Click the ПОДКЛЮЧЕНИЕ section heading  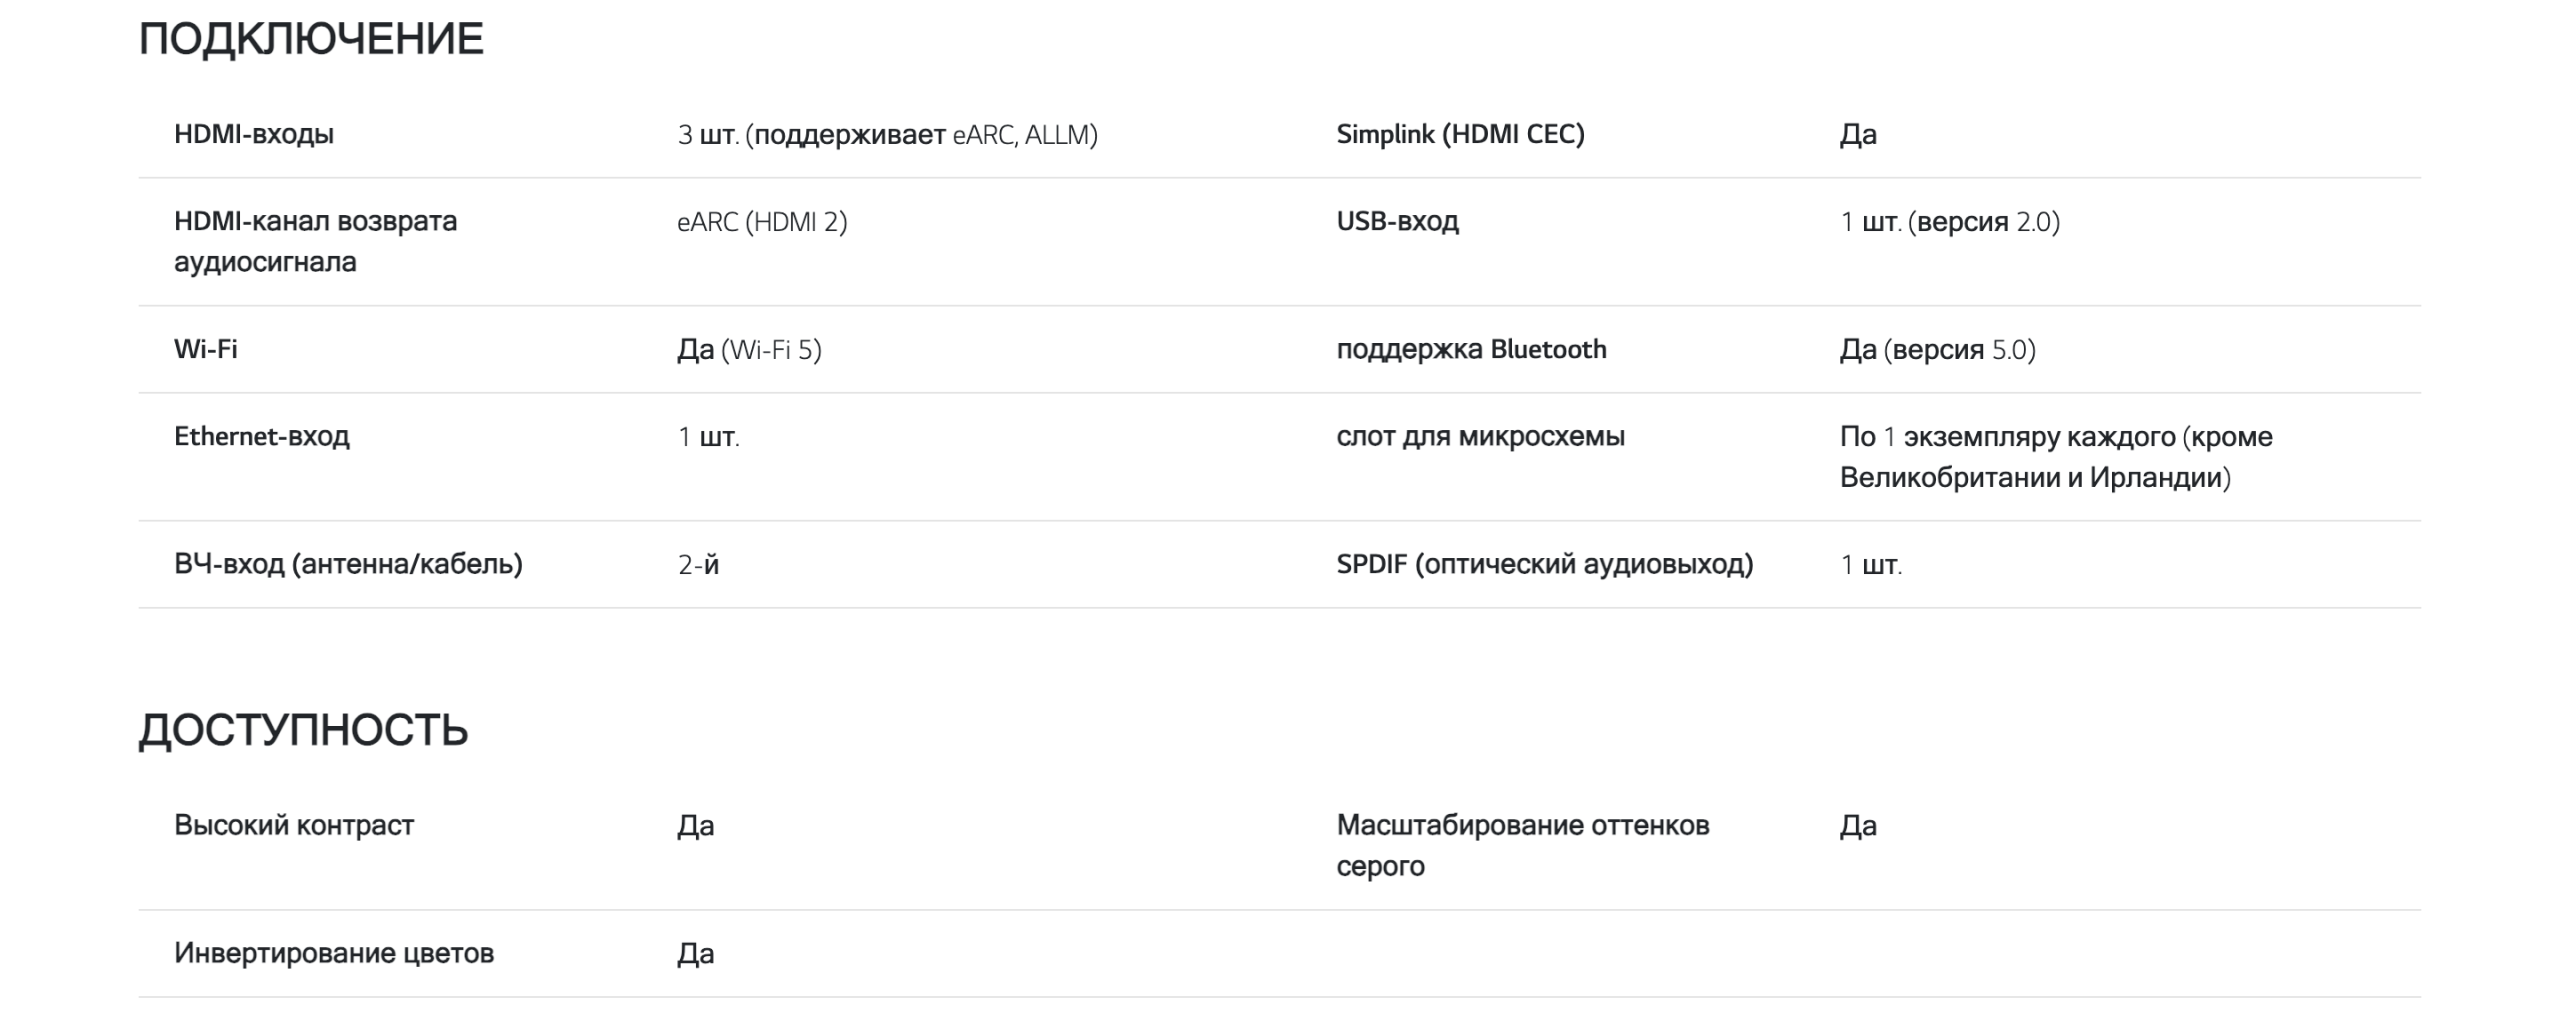pyautogui.click(x=311, y=40)
